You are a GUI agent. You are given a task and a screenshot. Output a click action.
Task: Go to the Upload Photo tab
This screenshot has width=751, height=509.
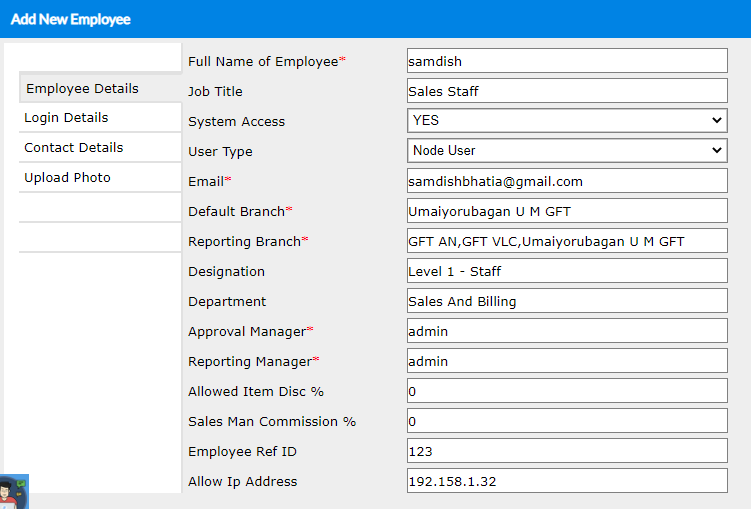[99, 178]
